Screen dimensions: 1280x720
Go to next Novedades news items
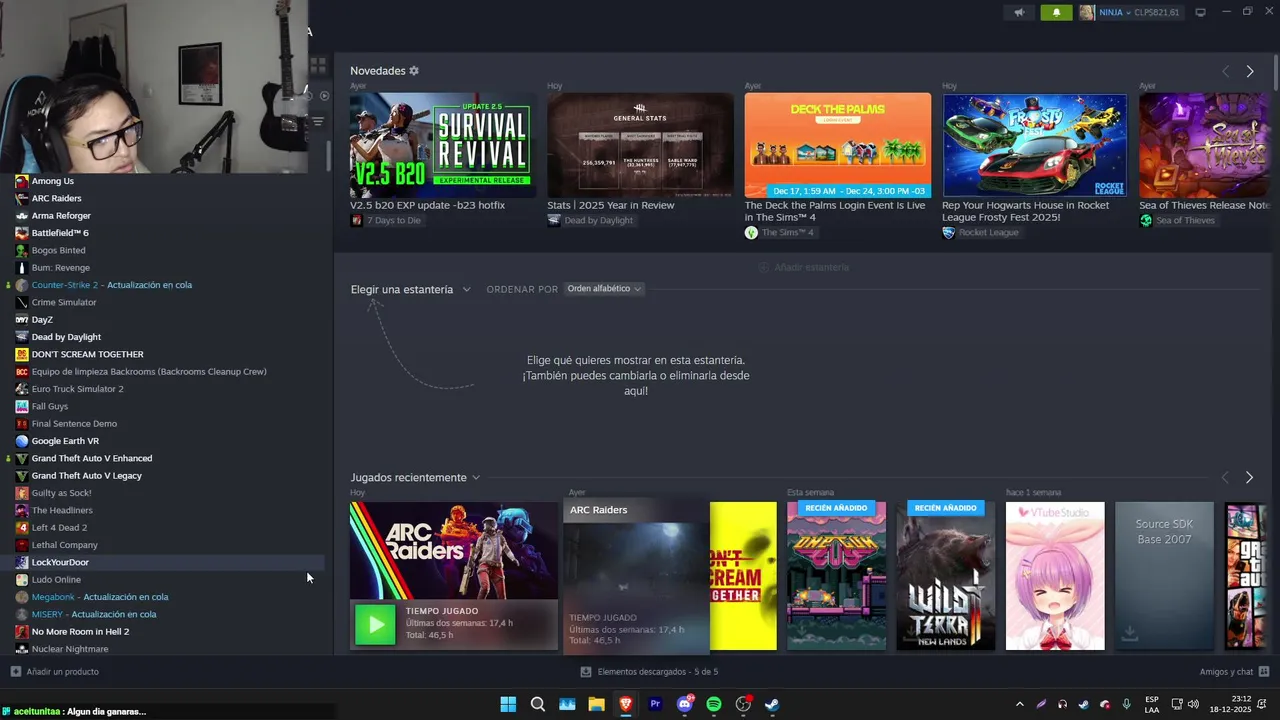(1249, 71)
